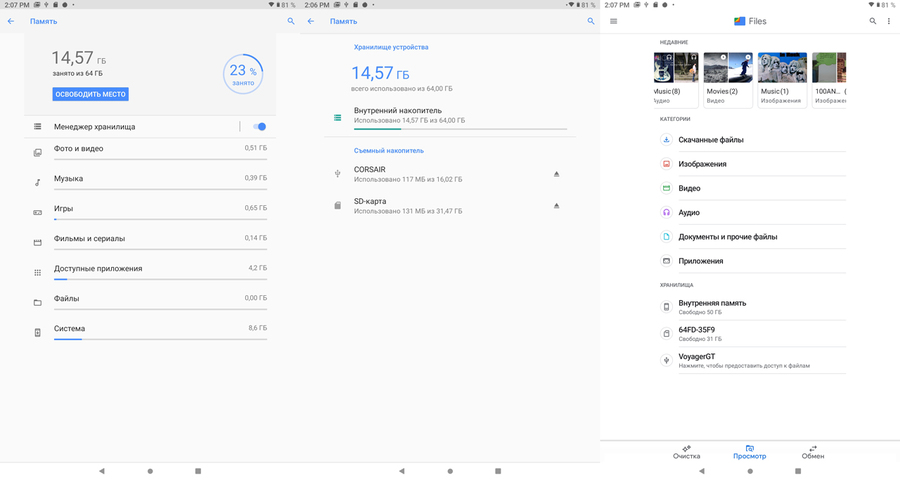Open the SD-карта storage entry
Image resolution: width=900 pixels, height=480 pixels.
450,206
